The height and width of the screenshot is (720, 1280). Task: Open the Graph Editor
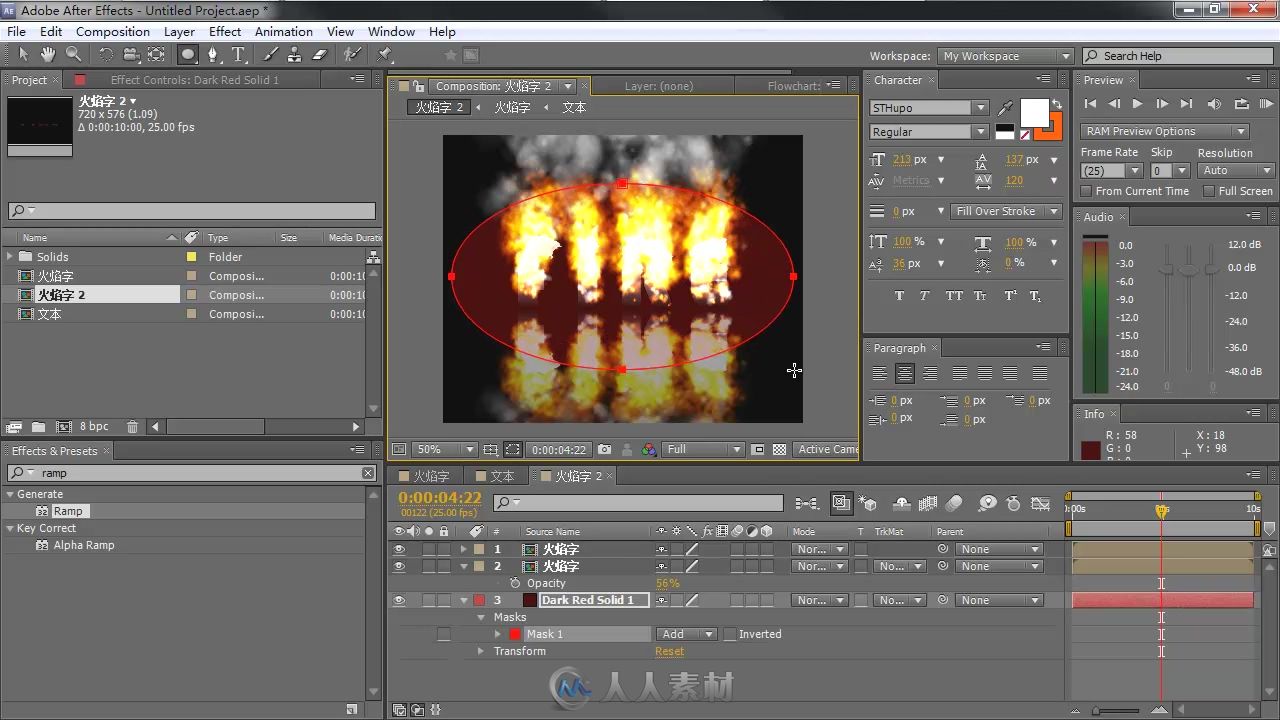[1041, 504]
